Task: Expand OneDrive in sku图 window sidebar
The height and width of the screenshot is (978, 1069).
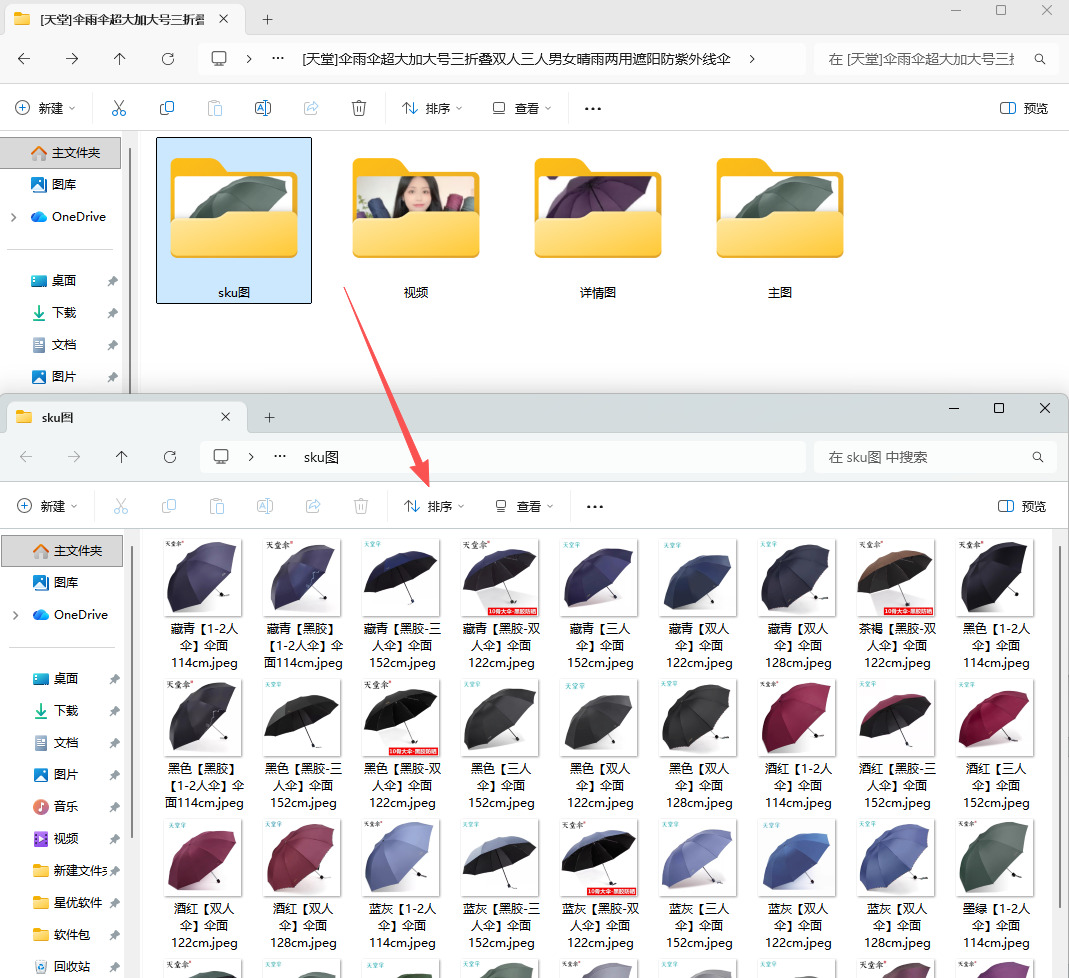Action: coord(16,615)
